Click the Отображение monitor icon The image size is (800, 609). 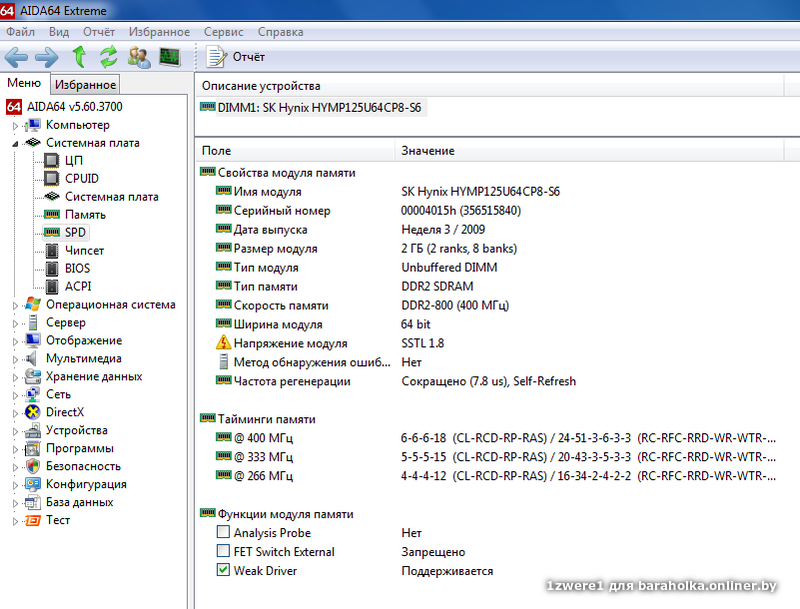pos(33,340)
